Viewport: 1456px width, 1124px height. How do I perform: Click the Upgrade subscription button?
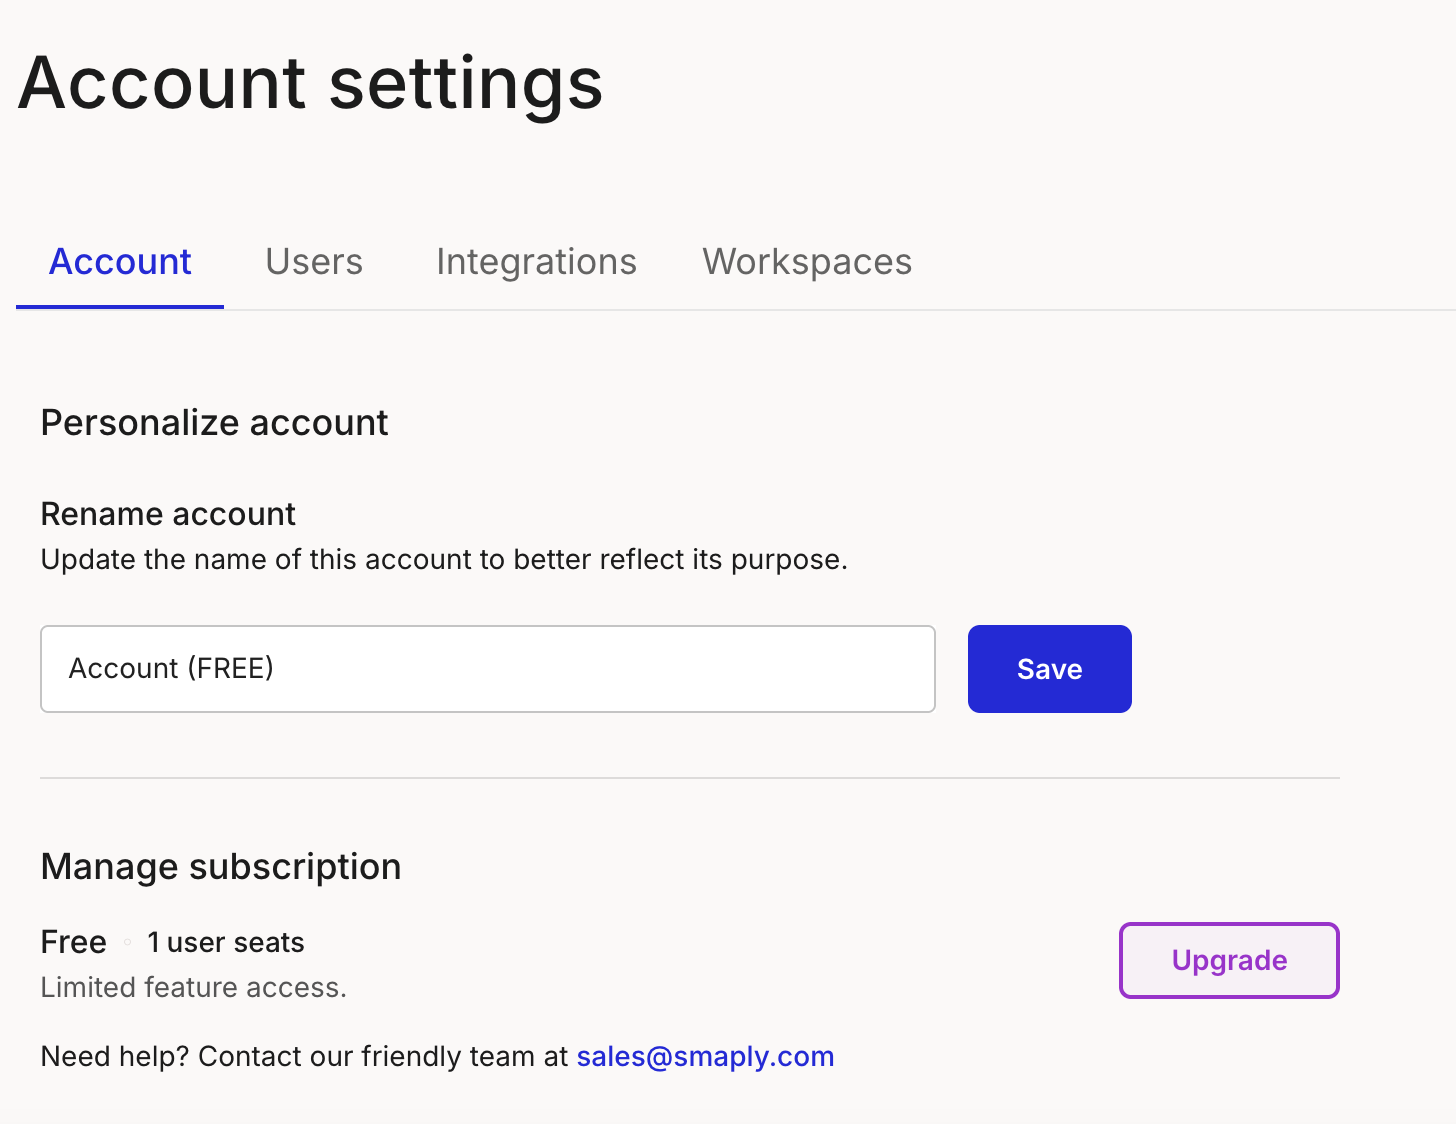(1229, 960)
